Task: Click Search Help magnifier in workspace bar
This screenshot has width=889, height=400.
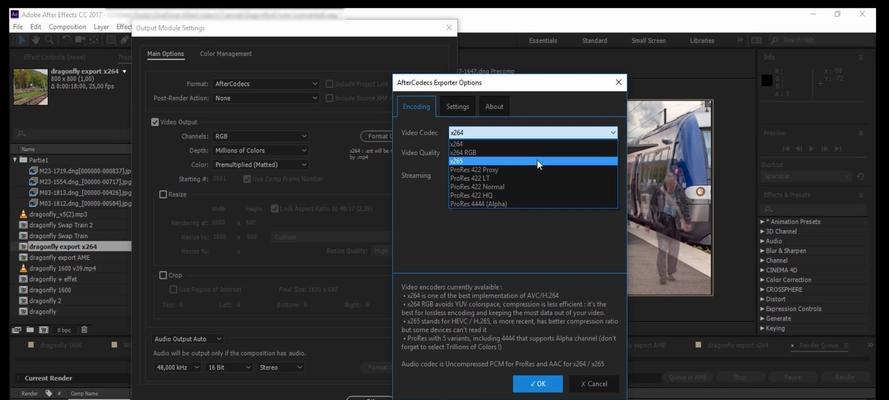Action: (774, 41)
